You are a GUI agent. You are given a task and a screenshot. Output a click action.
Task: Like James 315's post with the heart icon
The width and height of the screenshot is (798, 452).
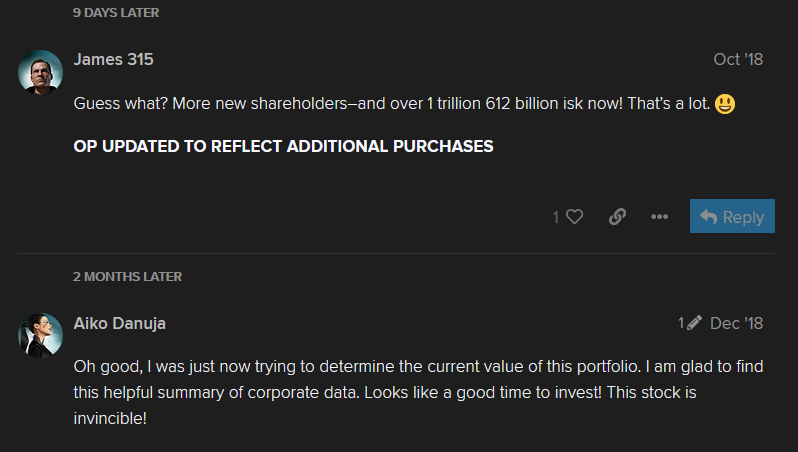[x=575, y=217]
